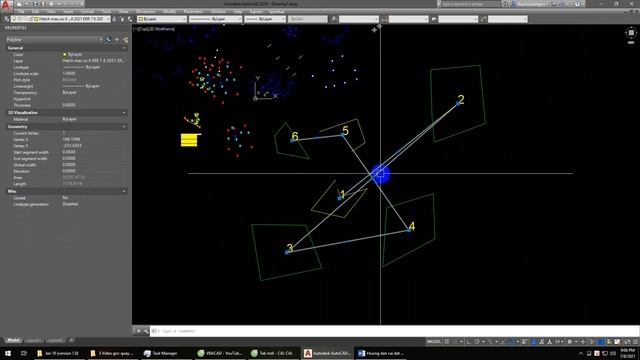Screen dimensions: 640x360
Task: Switch to VBACAD YouTube browser window in taskbar
Action: click(x=220, y=353)
